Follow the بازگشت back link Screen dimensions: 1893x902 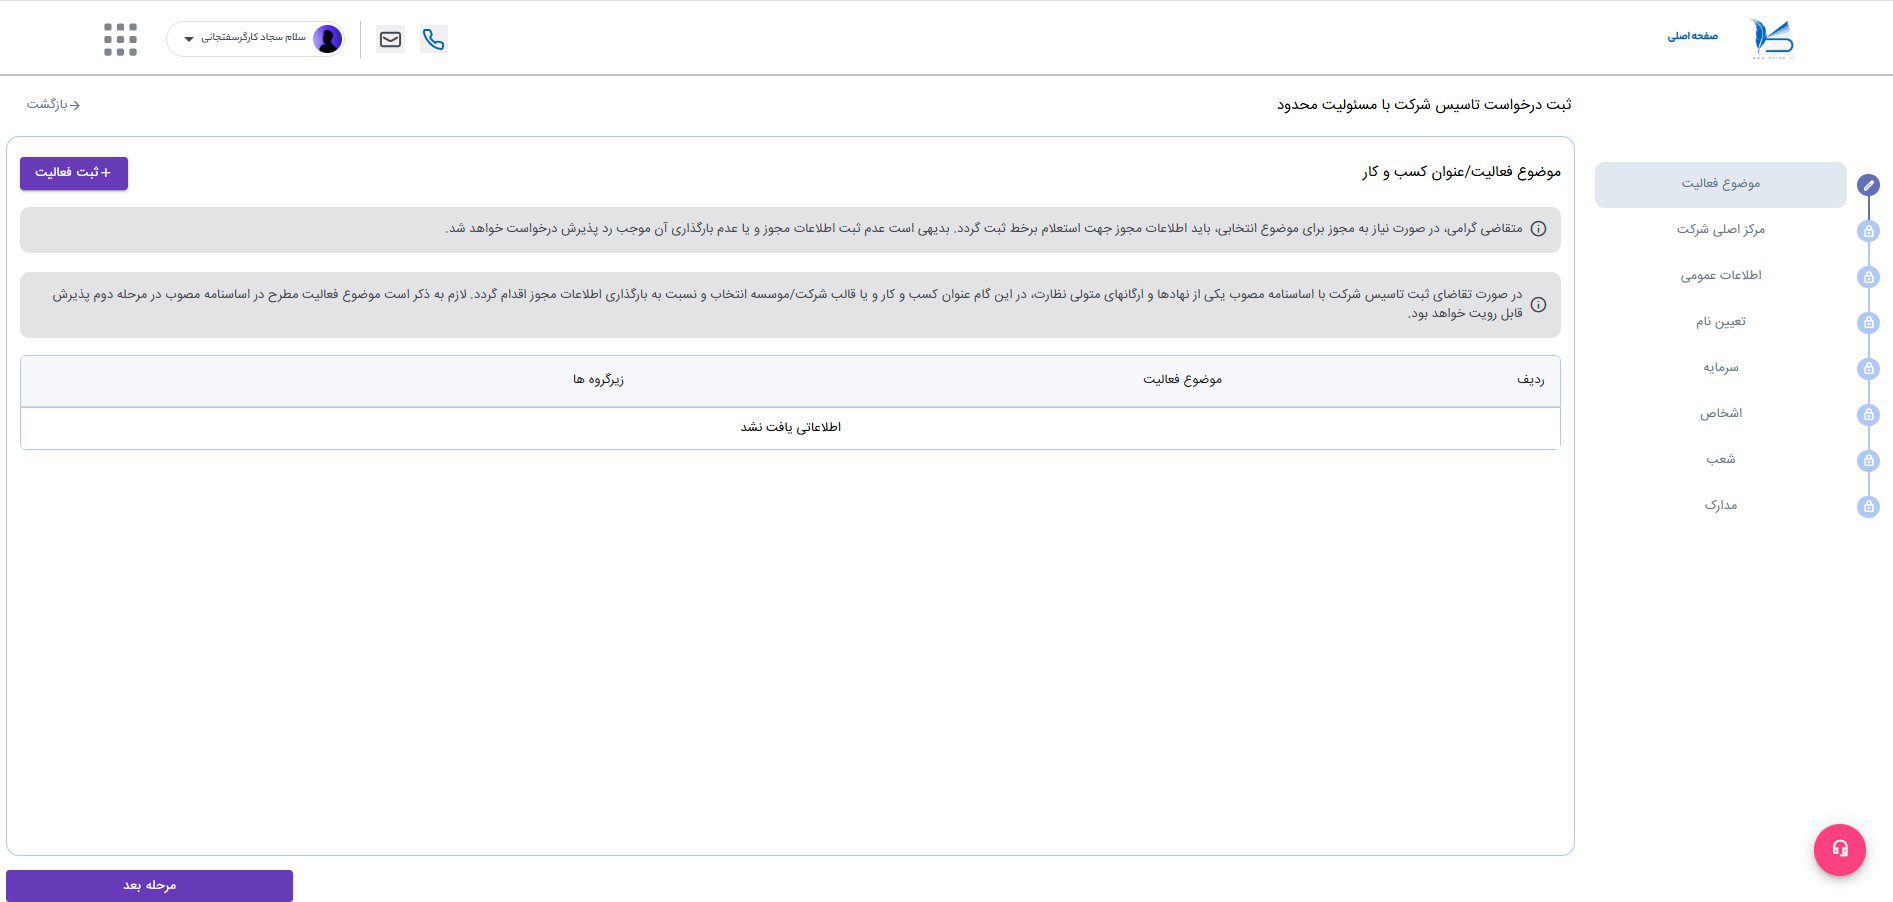click(54, 104)
